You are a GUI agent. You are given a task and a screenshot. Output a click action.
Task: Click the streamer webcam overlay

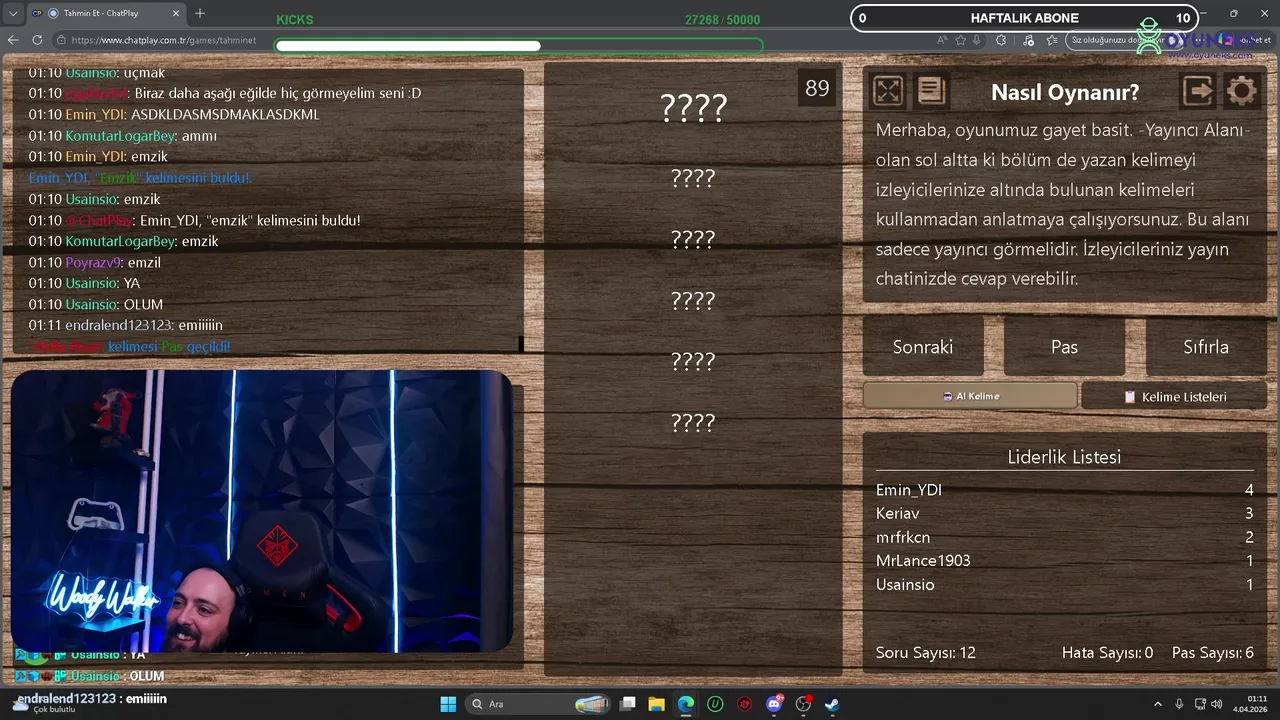pyautogui.click(x=262, y=511)
